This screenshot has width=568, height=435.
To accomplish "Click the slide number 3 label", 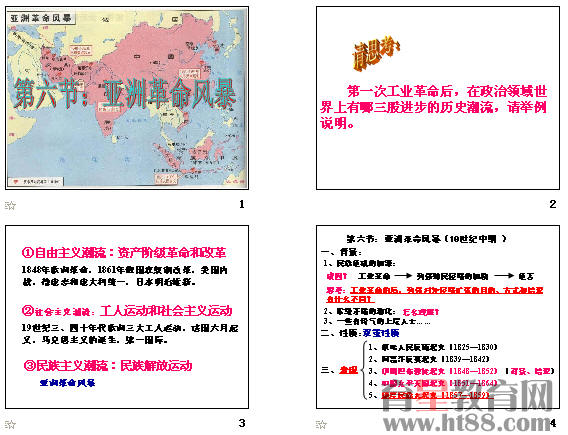I will [x=242, y=423].
